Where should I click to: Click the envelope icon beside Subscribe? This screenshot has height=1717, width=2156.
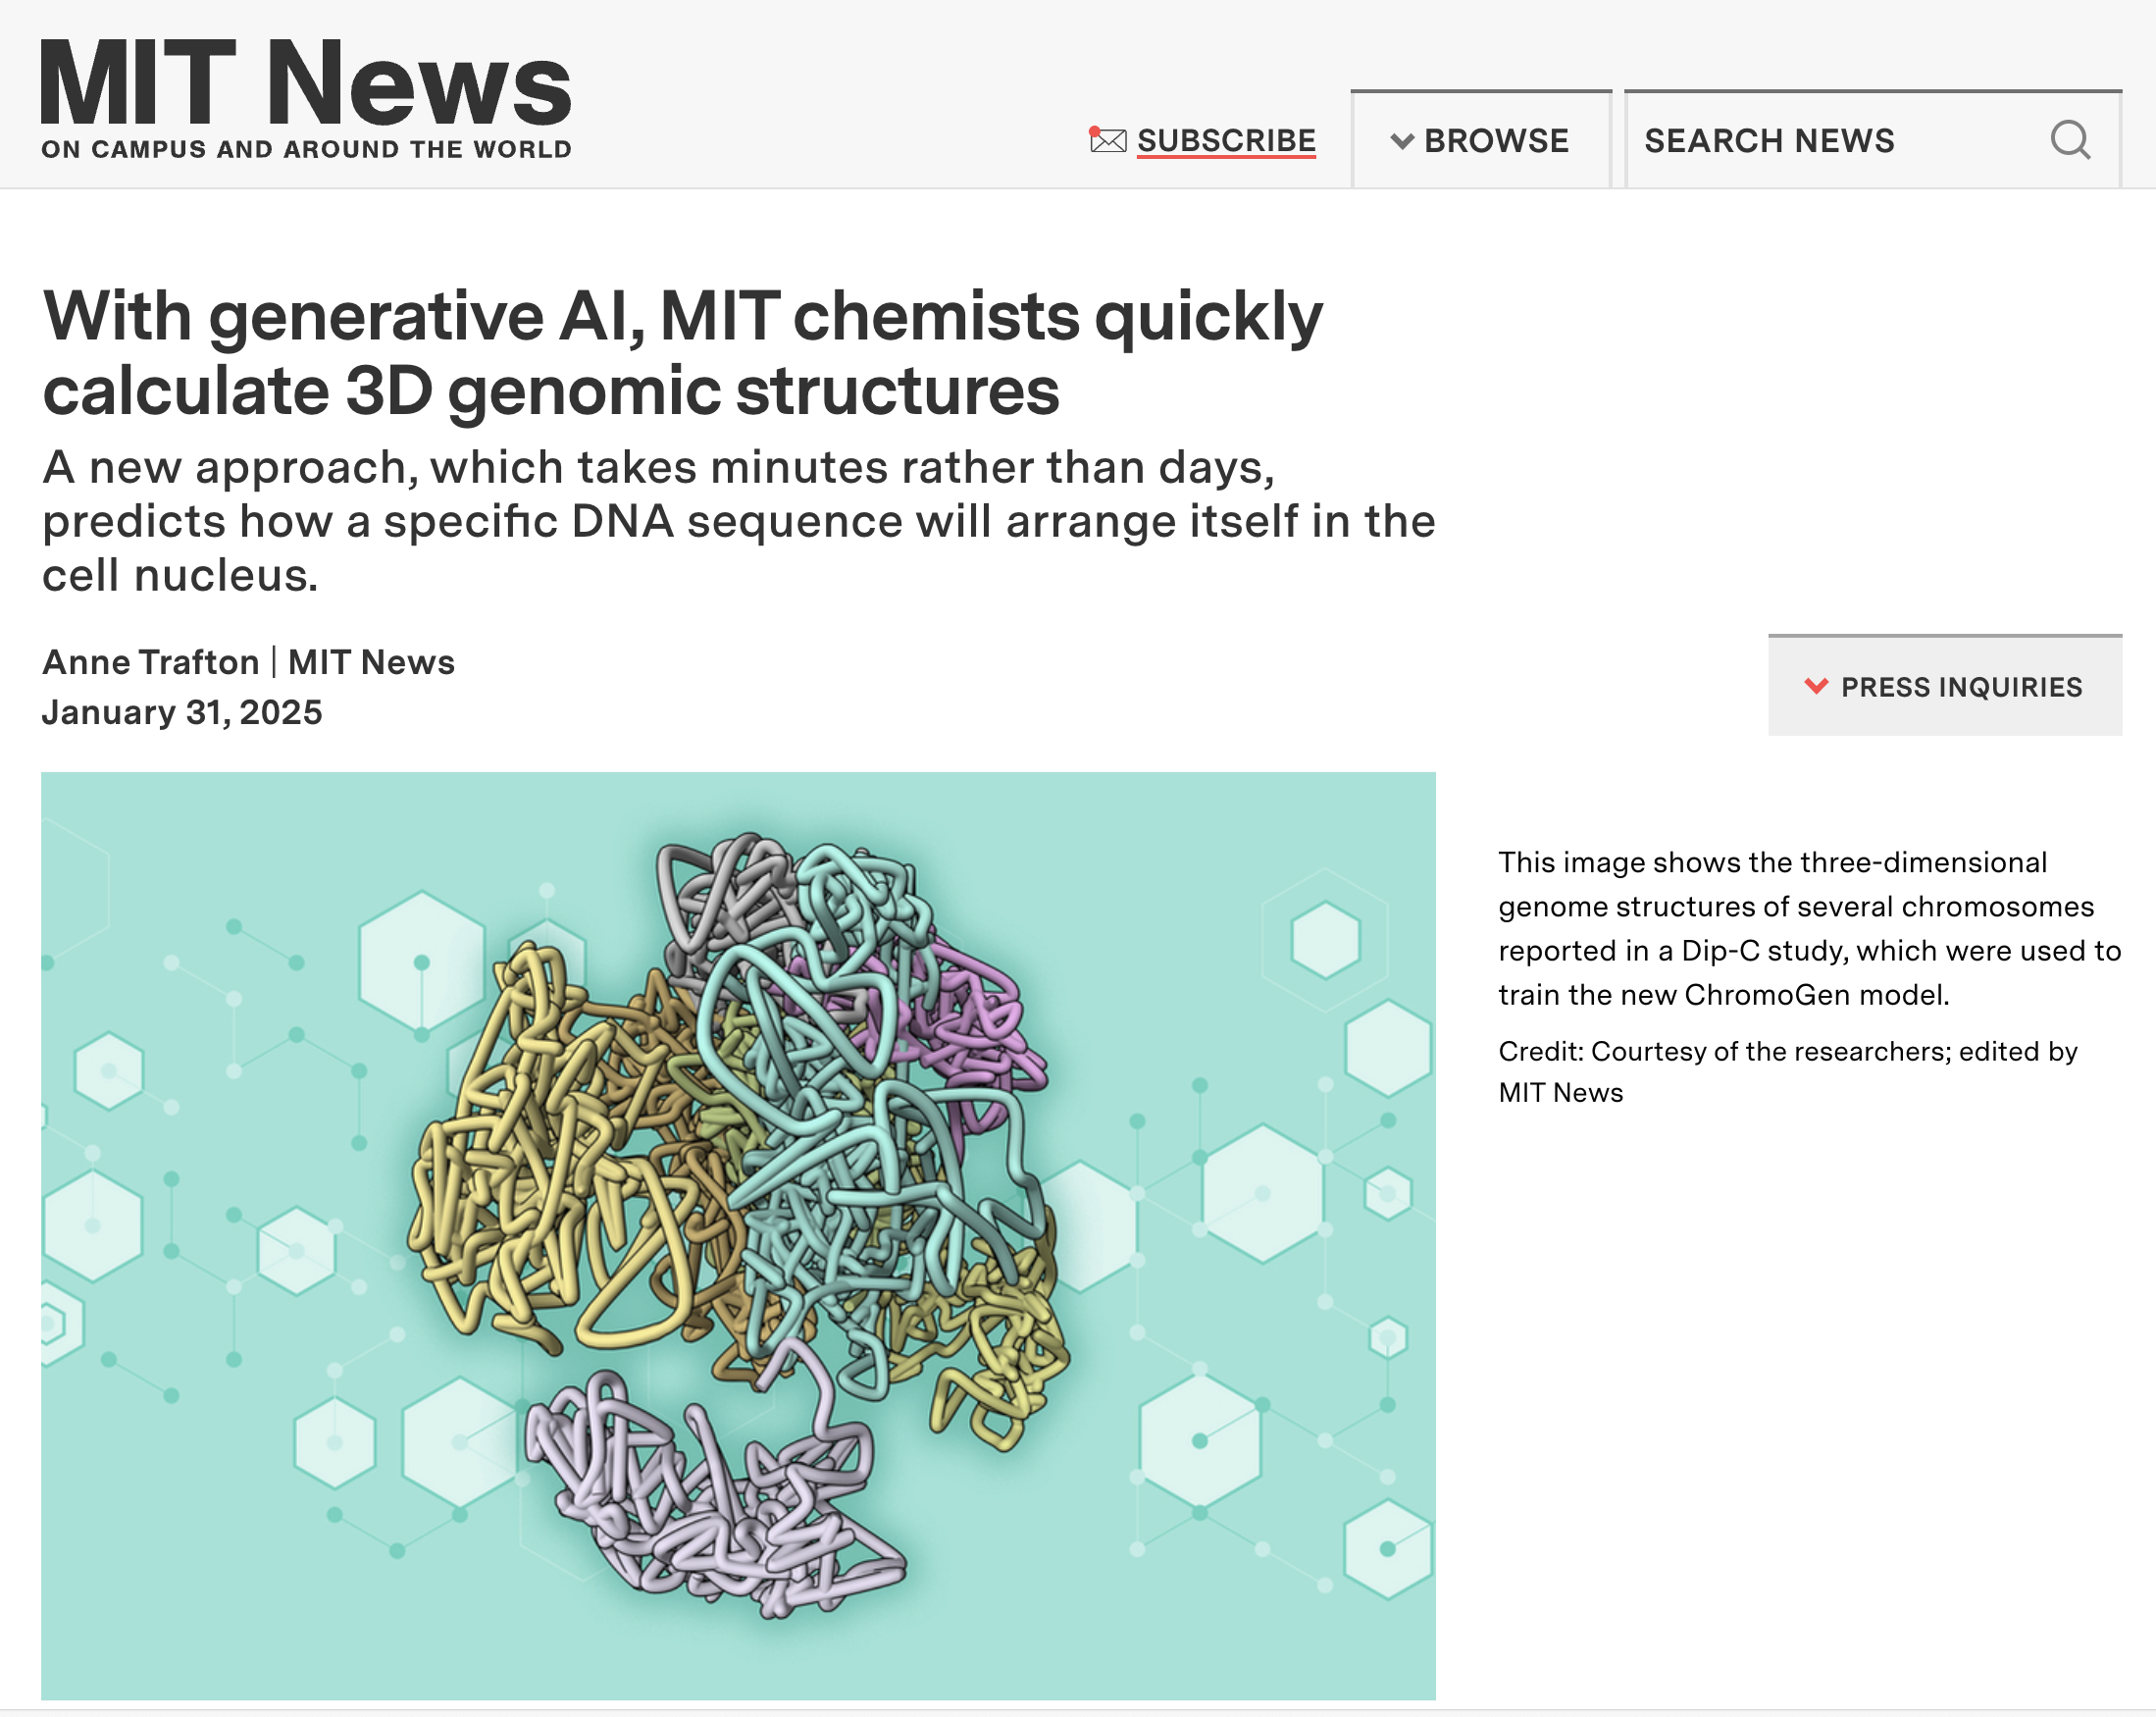tap(1107, 140)
